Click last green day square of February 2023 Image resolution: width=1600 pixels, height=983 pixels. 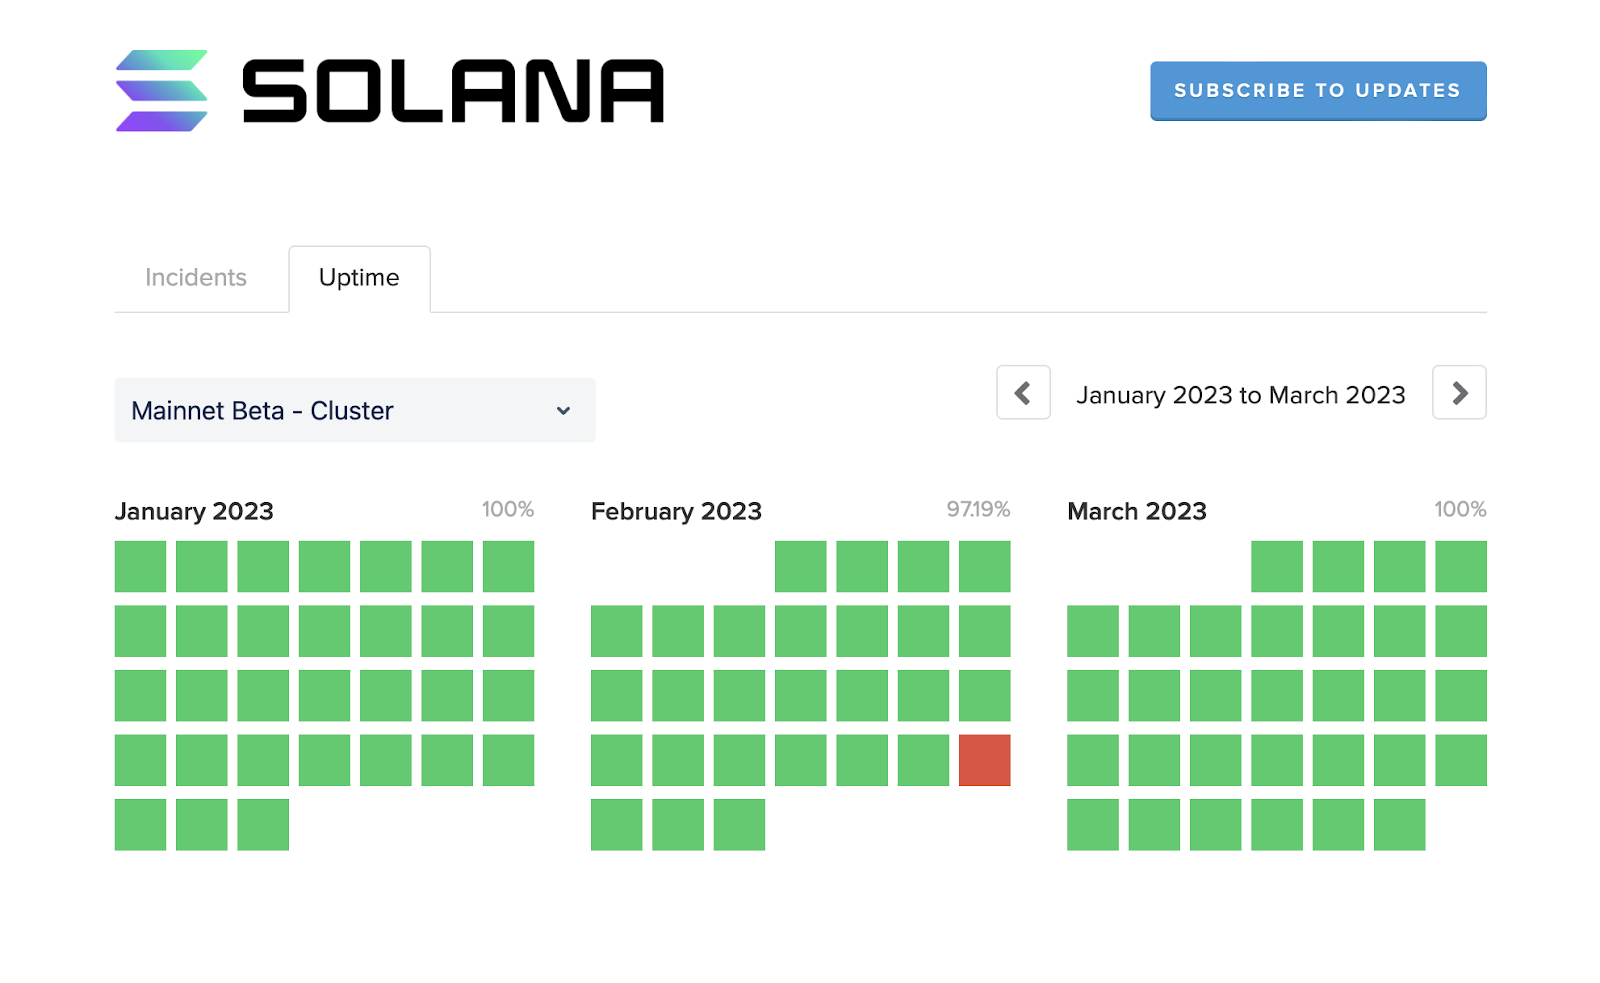(x=740, y=825)
